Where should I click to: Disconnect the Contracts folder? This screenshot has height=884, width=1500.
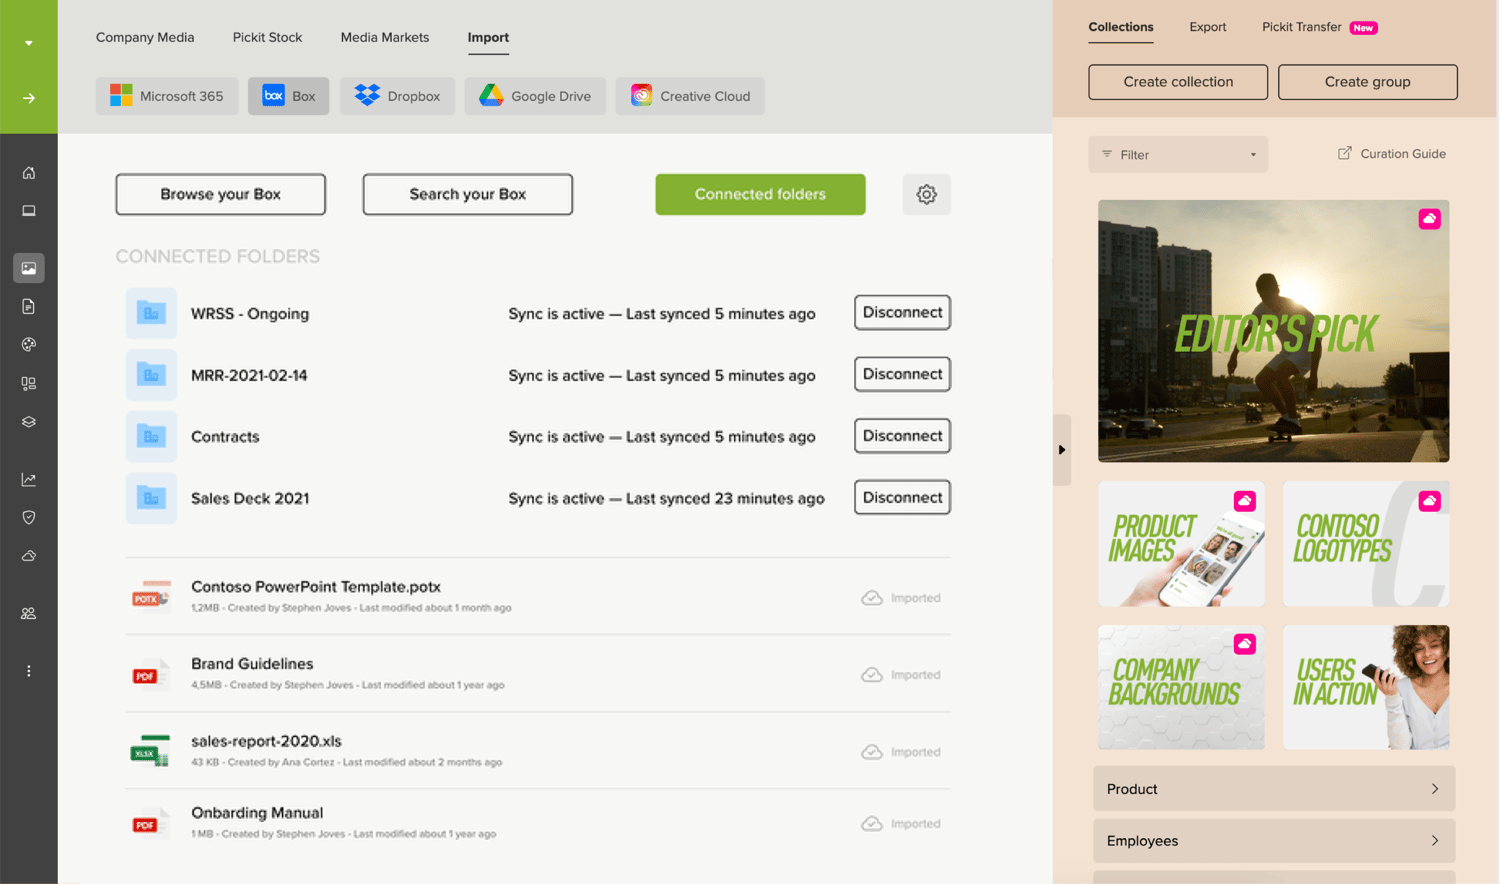click(901, 436)
